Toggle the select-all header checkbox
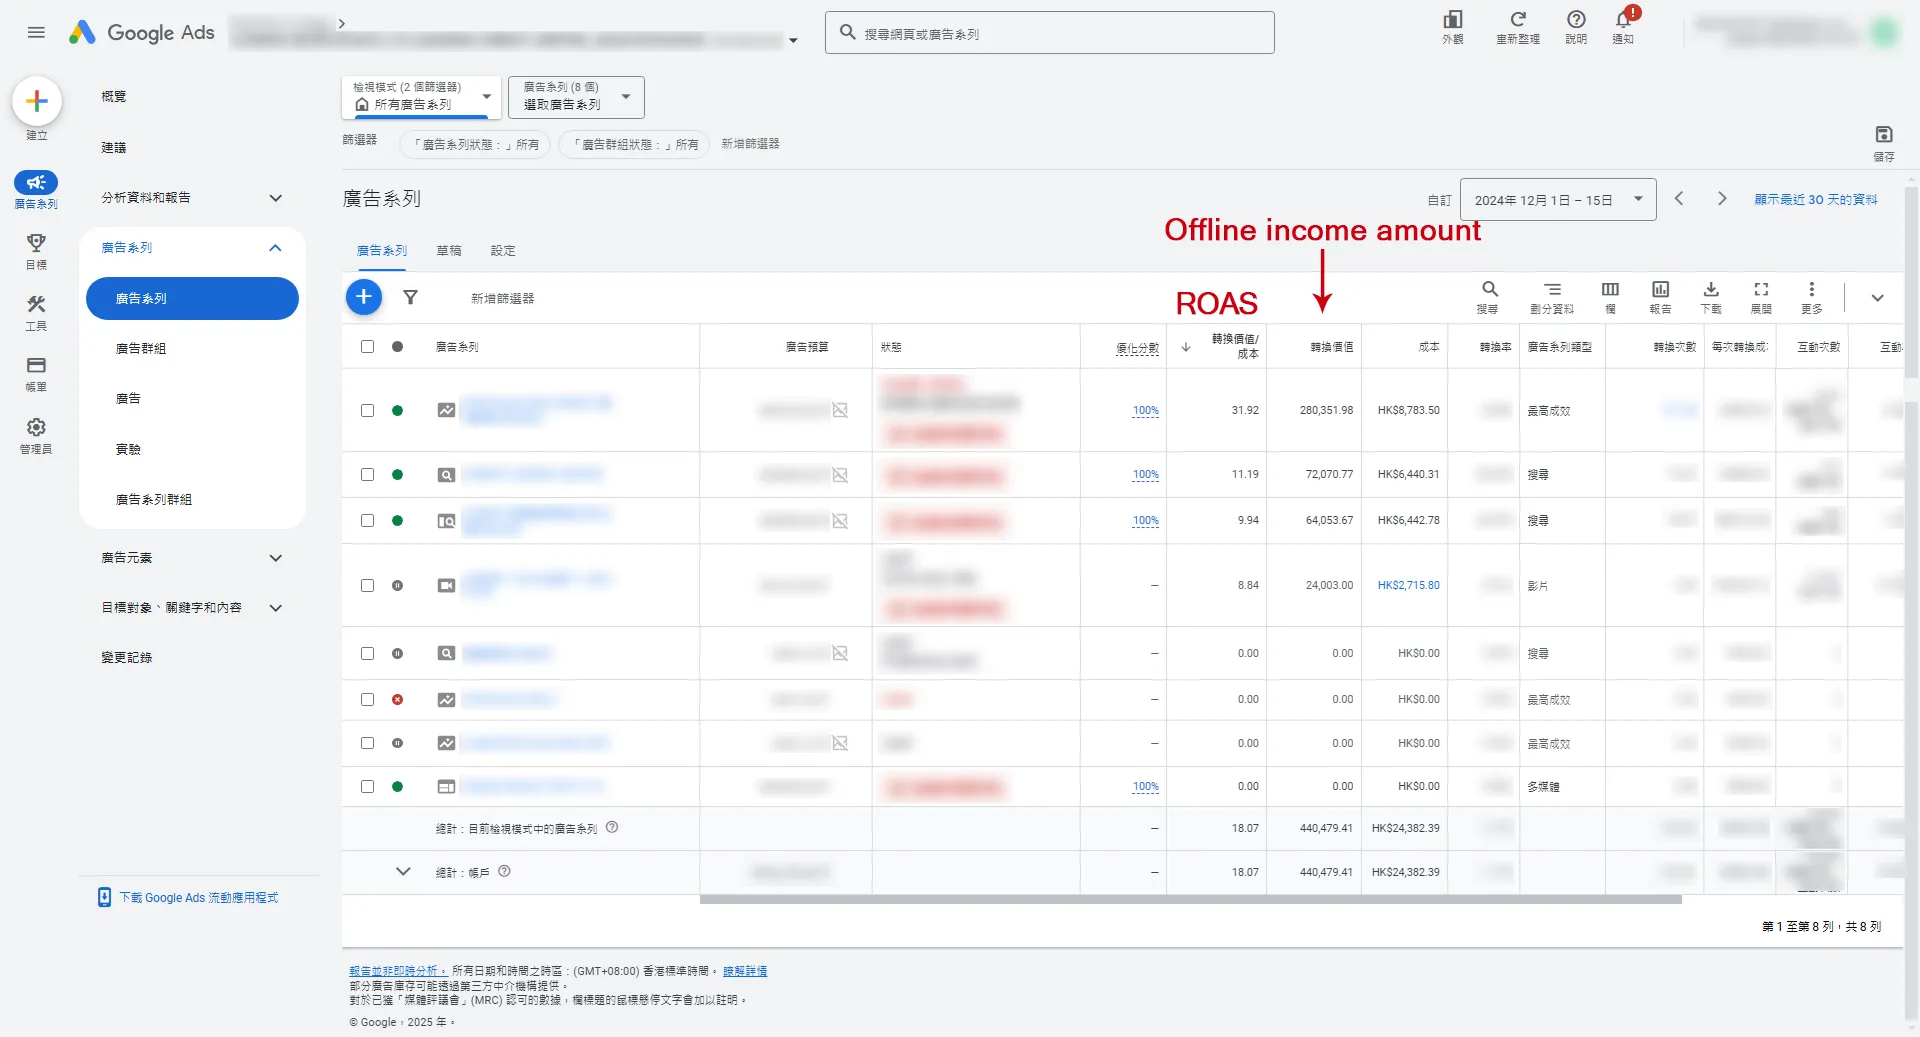This screenshot has width=1920, height=1037. tap(367, 346)
